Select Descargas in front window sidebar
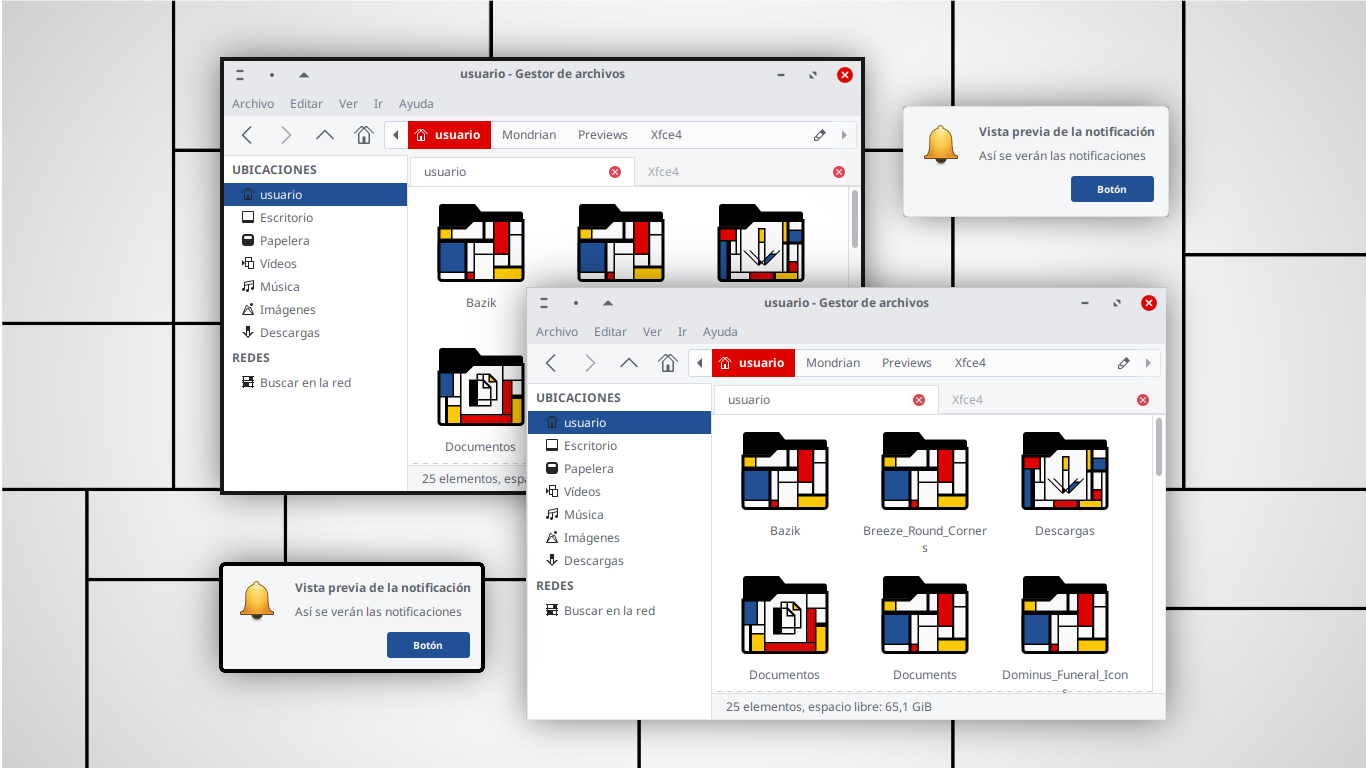 (x=619, y=561)
